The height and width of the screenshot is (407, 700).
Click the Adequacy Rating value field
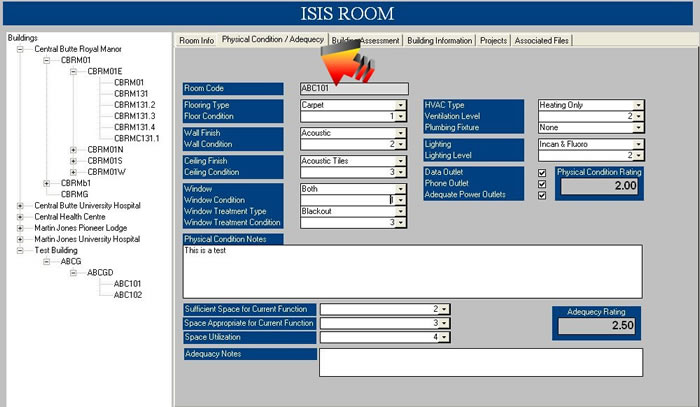596,325
